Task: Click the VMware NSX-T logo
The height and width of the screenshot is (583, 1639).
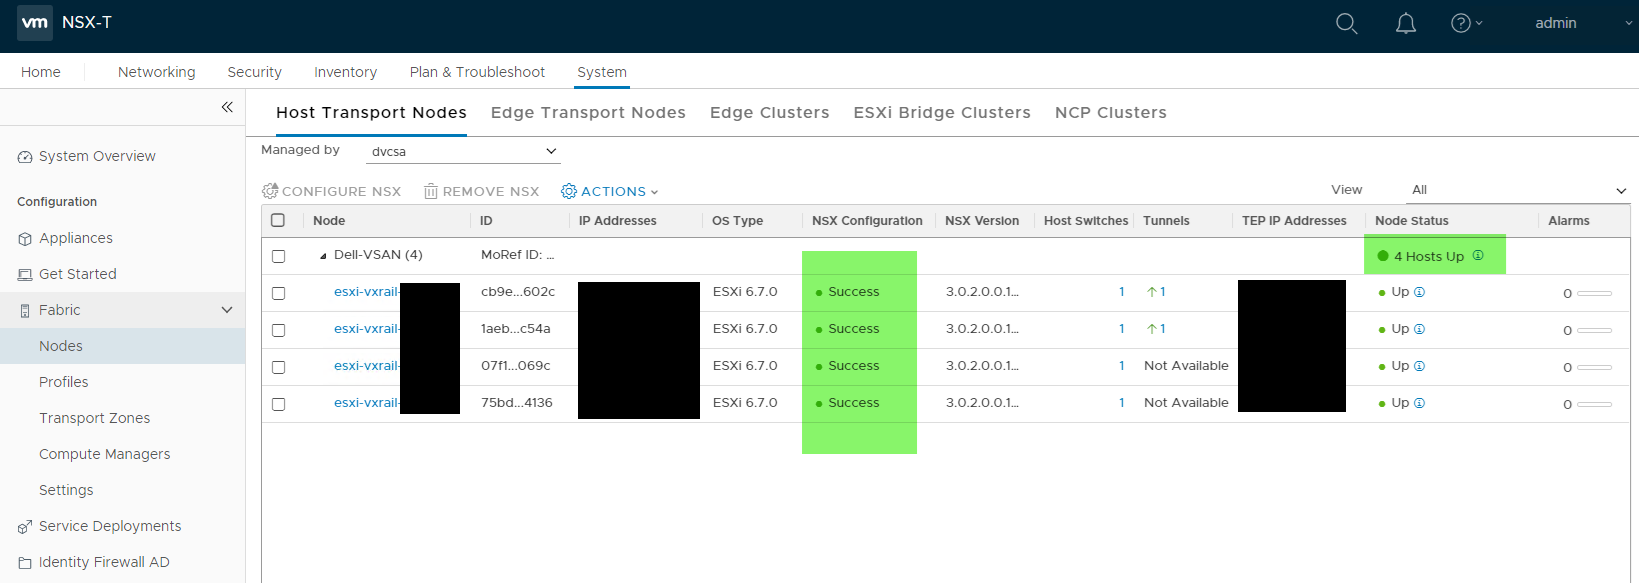Action: (x=35, y=22)
